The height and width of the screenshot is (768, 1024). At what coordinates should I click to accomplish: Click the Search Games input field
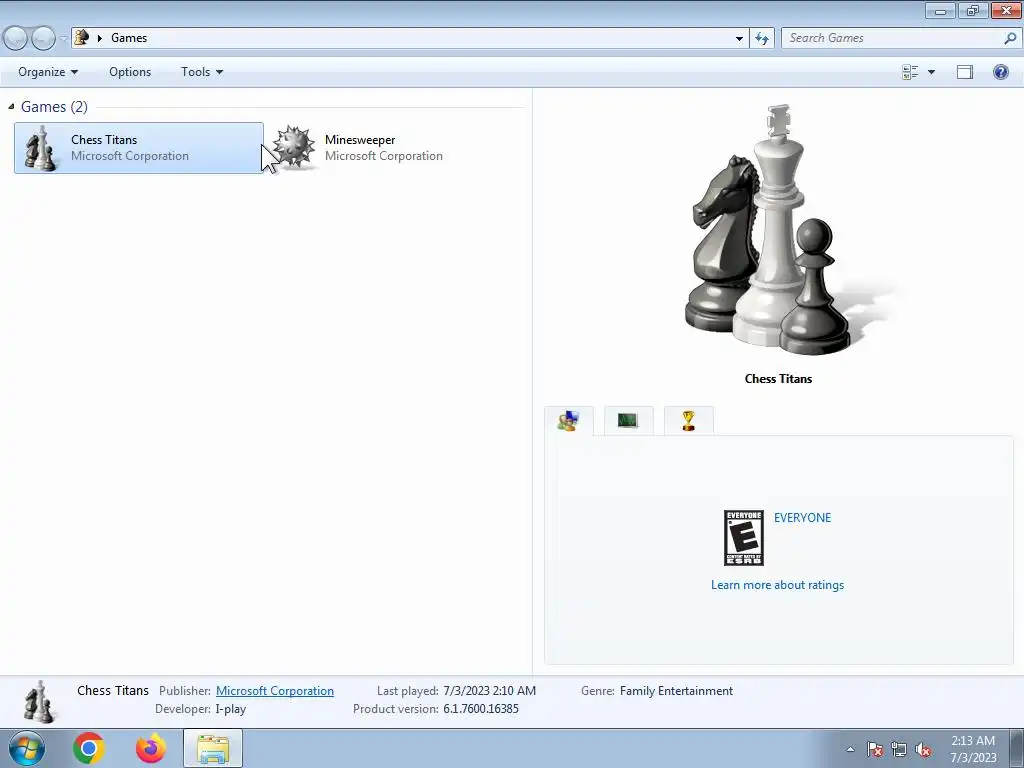pos(892,38)
